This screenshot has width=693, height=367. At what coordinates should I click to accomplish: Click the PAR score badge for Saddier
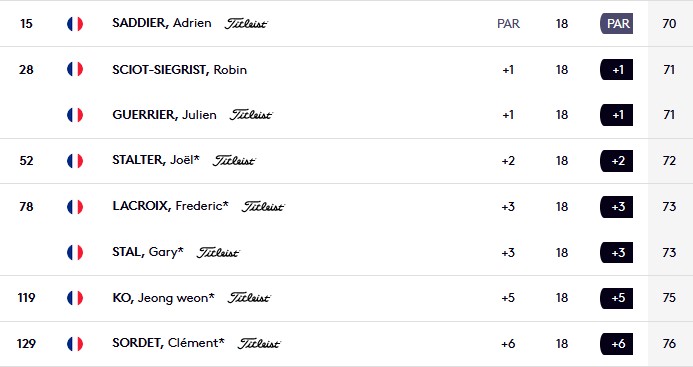coord(616,23)
